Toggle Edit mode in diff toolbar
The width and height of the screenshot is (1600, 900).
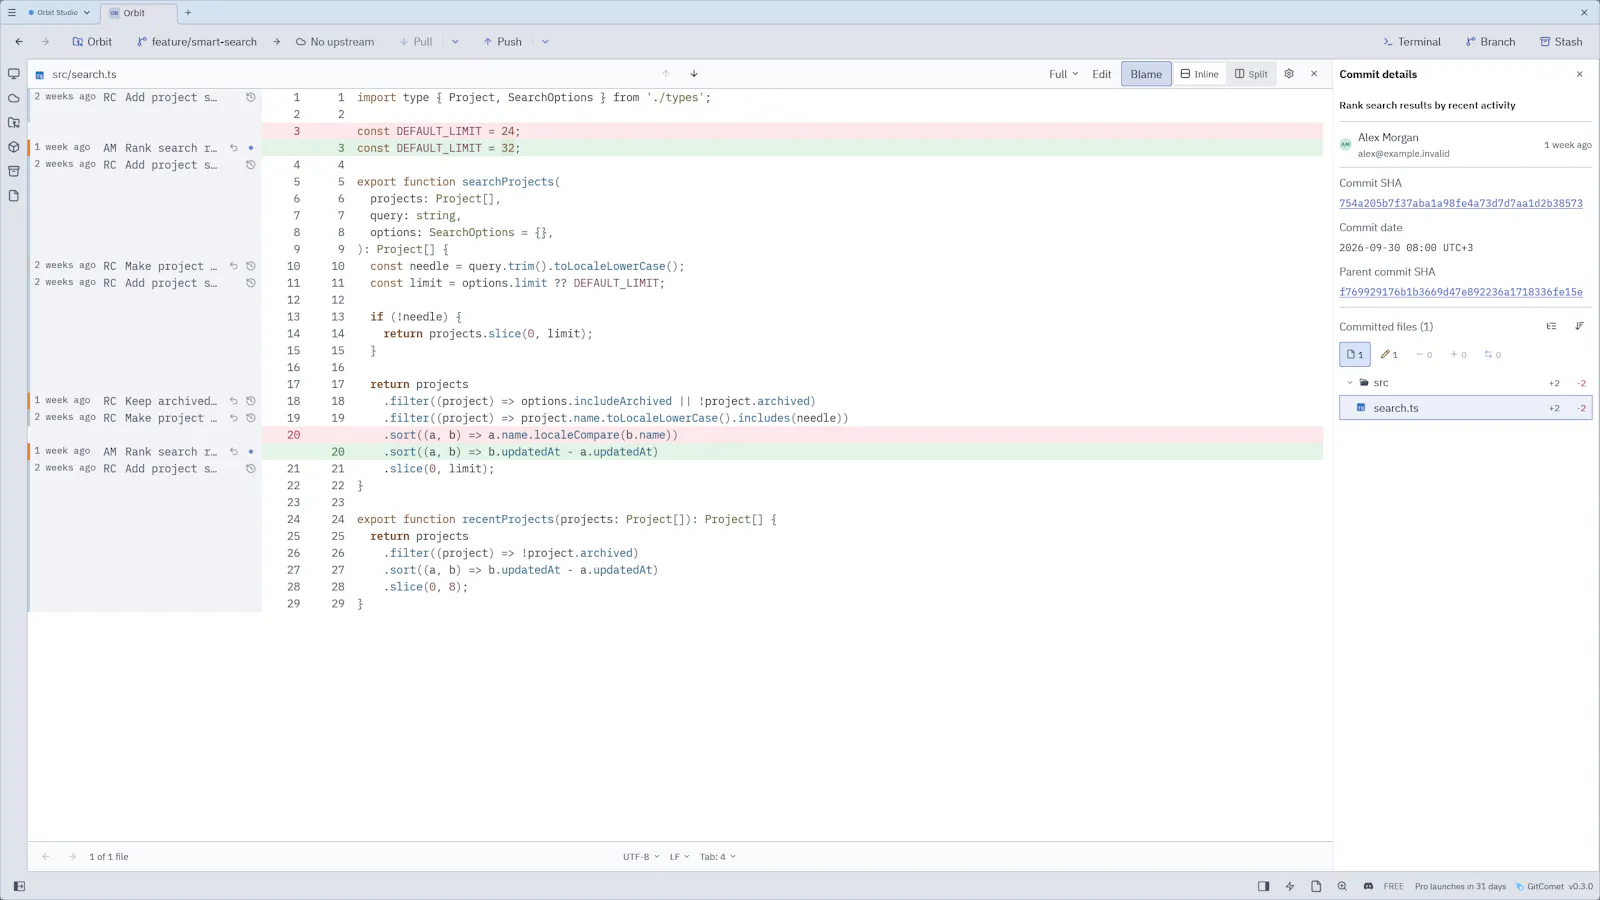point(1102,74)
